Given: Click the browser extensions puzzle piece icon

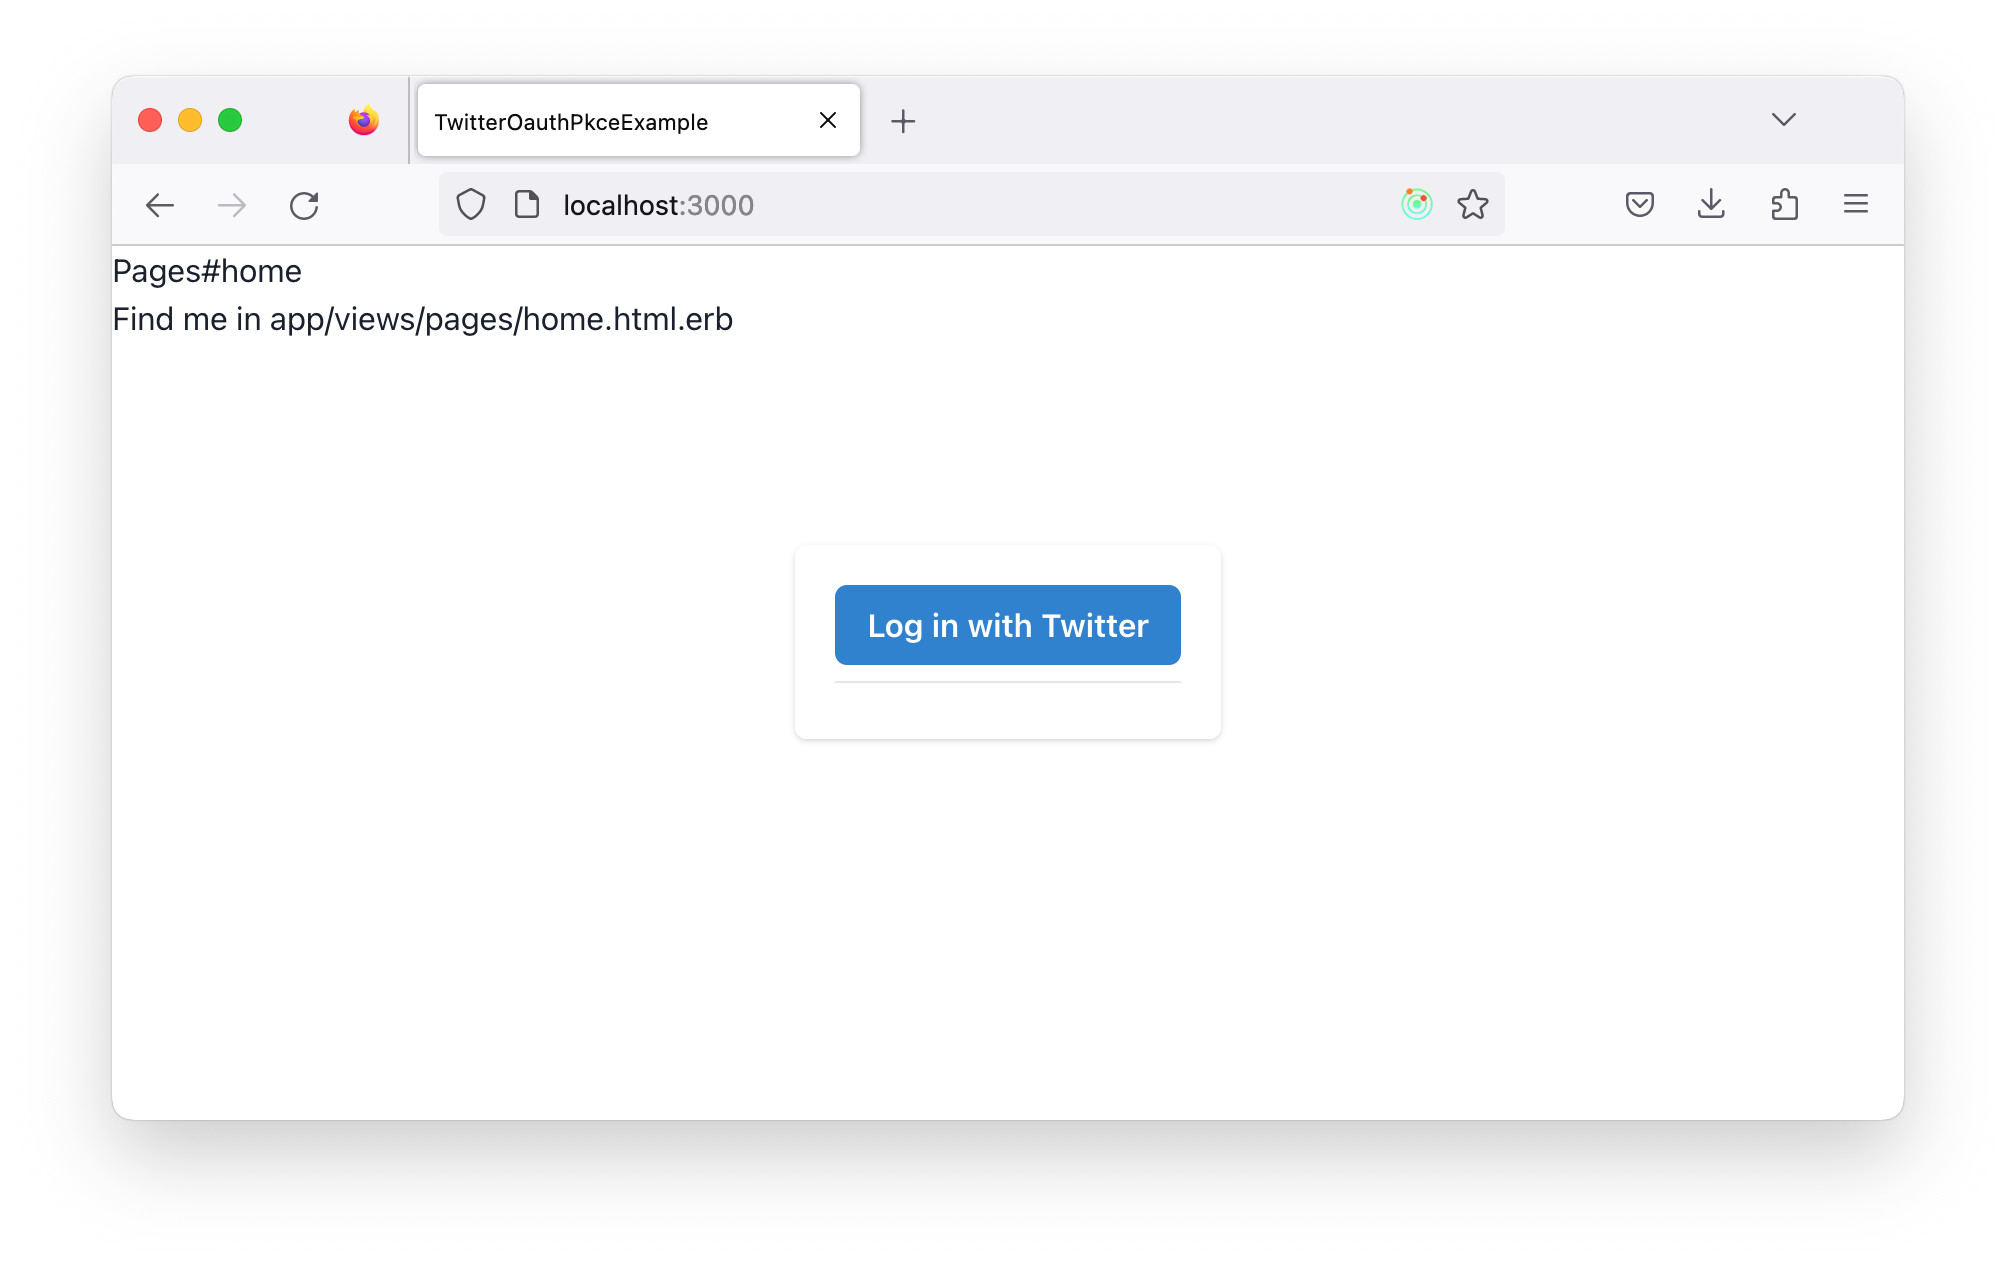Looking at the screenshot, I should [1785, 205].
